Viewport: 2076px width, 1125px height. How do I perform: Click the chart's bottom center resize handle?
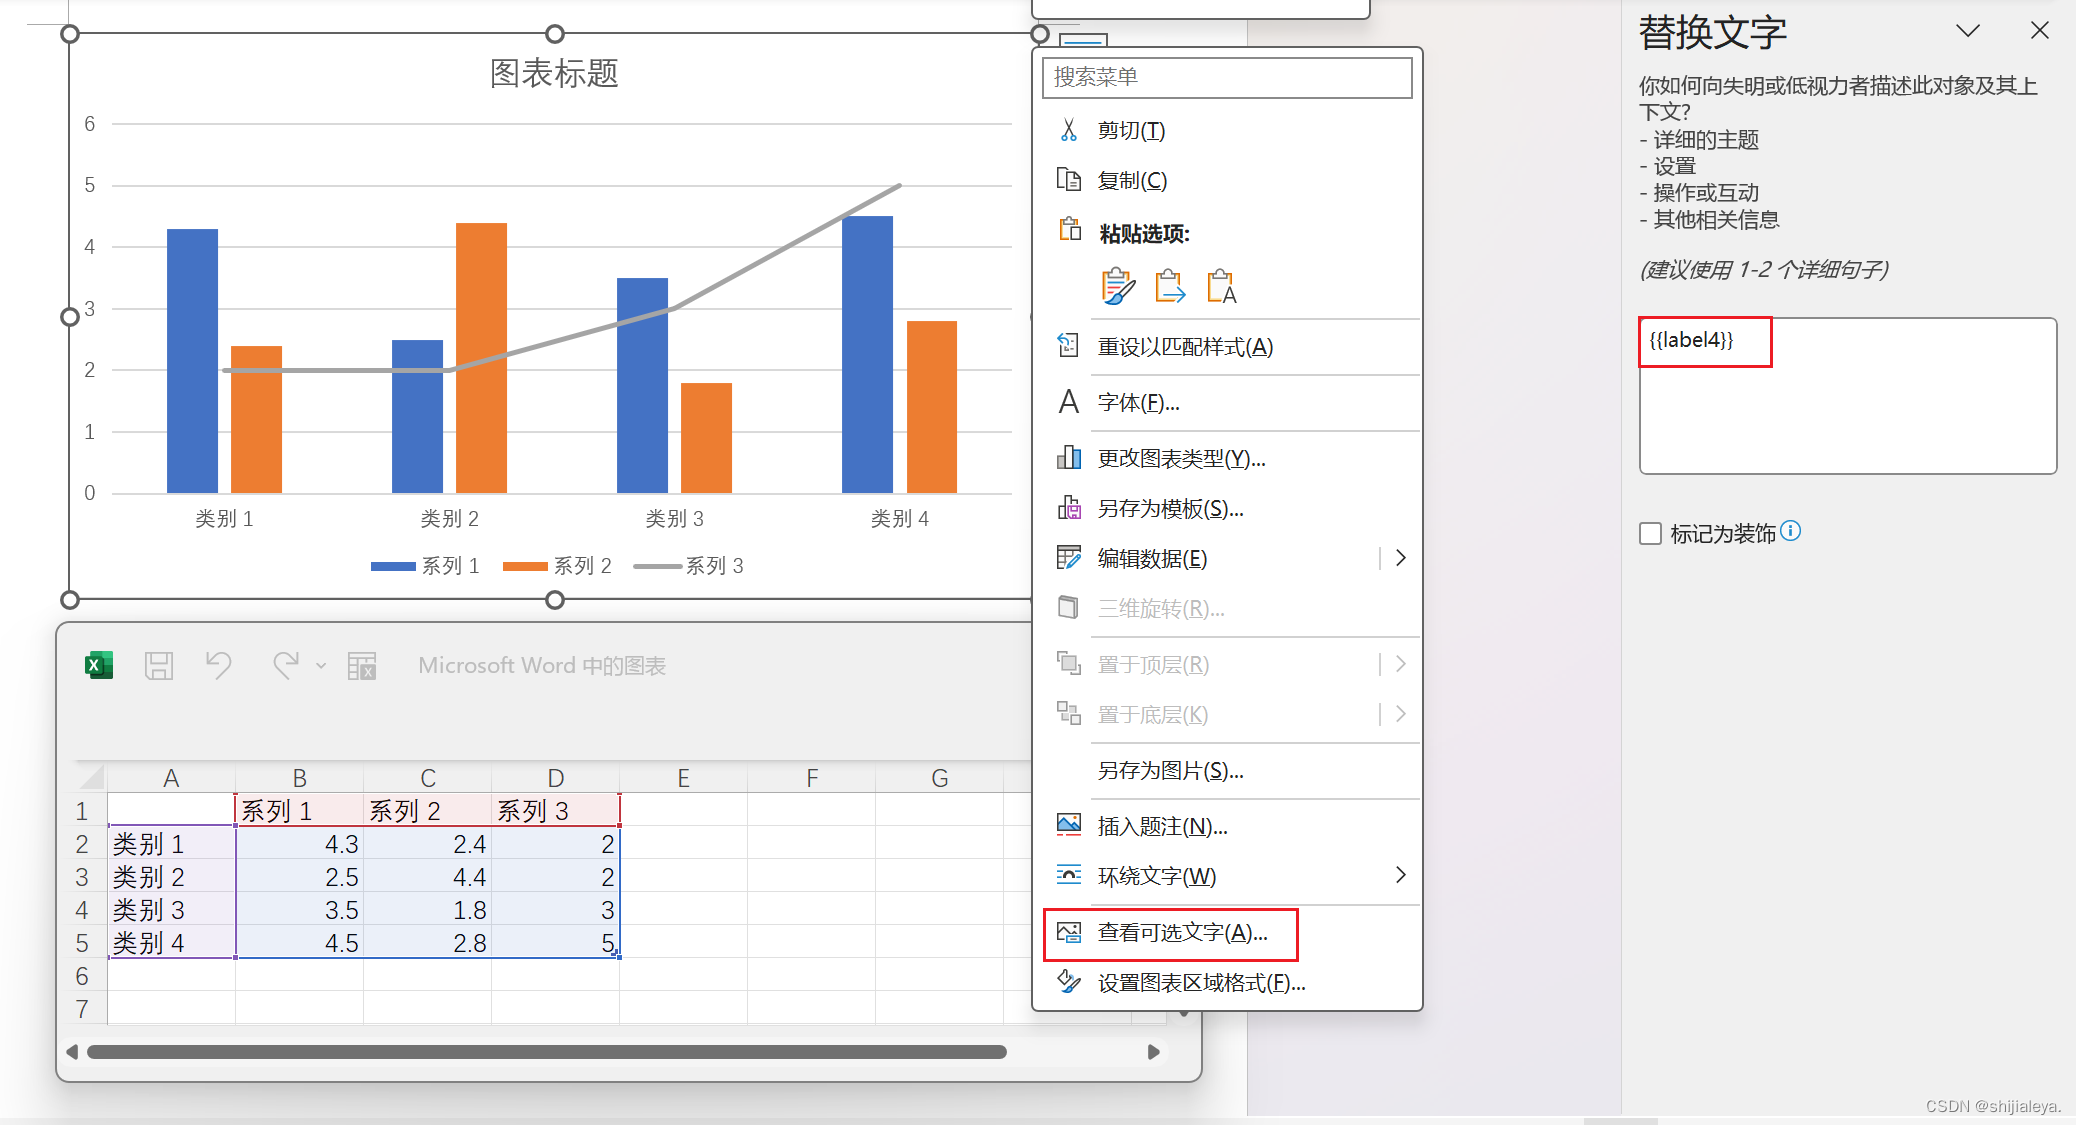[x=555, y=600]
